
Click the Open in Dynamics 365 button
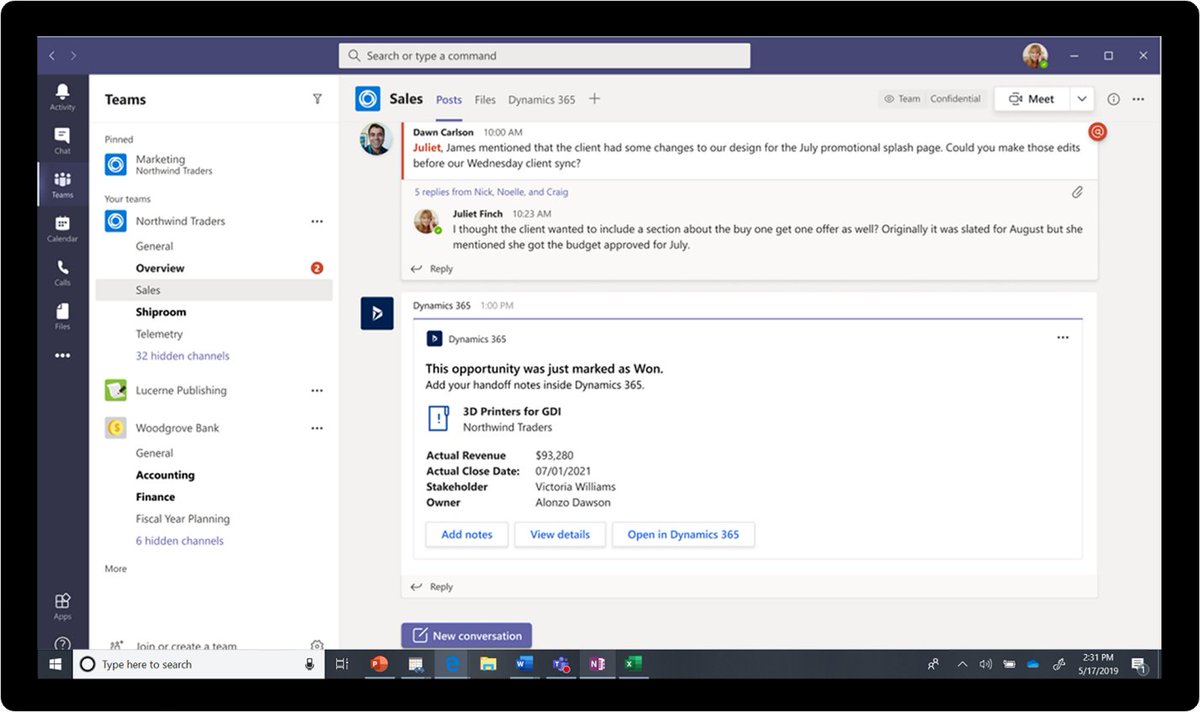pos(683,534)
